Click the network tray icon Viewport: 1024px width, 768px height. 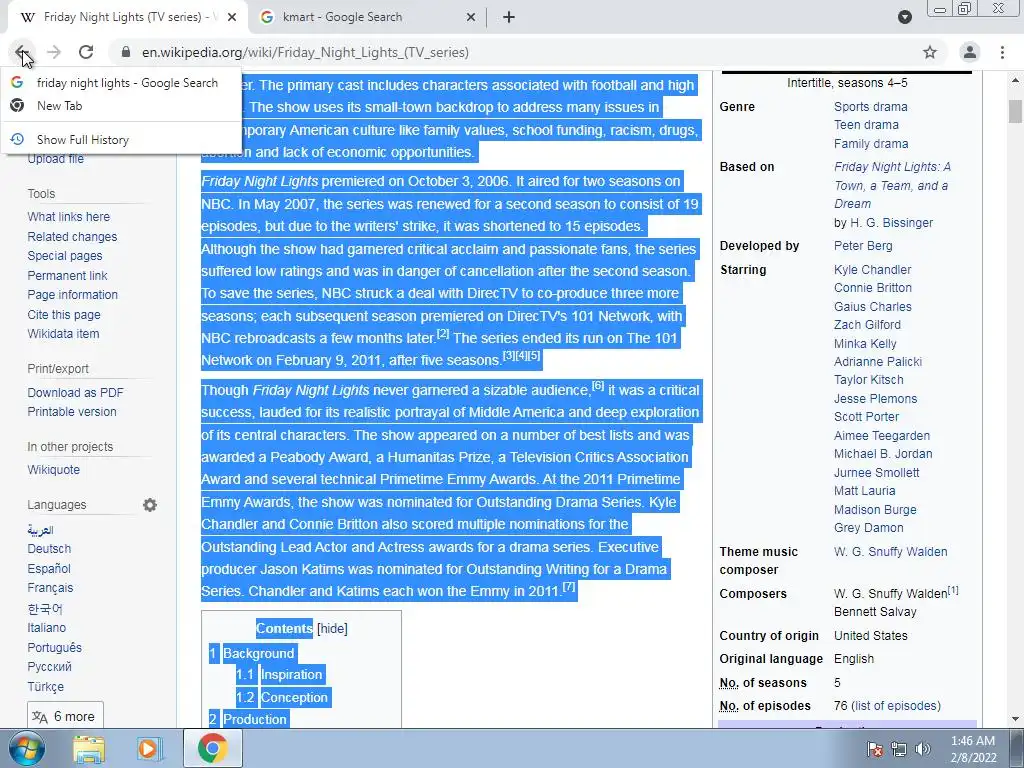tap(899, 749)
